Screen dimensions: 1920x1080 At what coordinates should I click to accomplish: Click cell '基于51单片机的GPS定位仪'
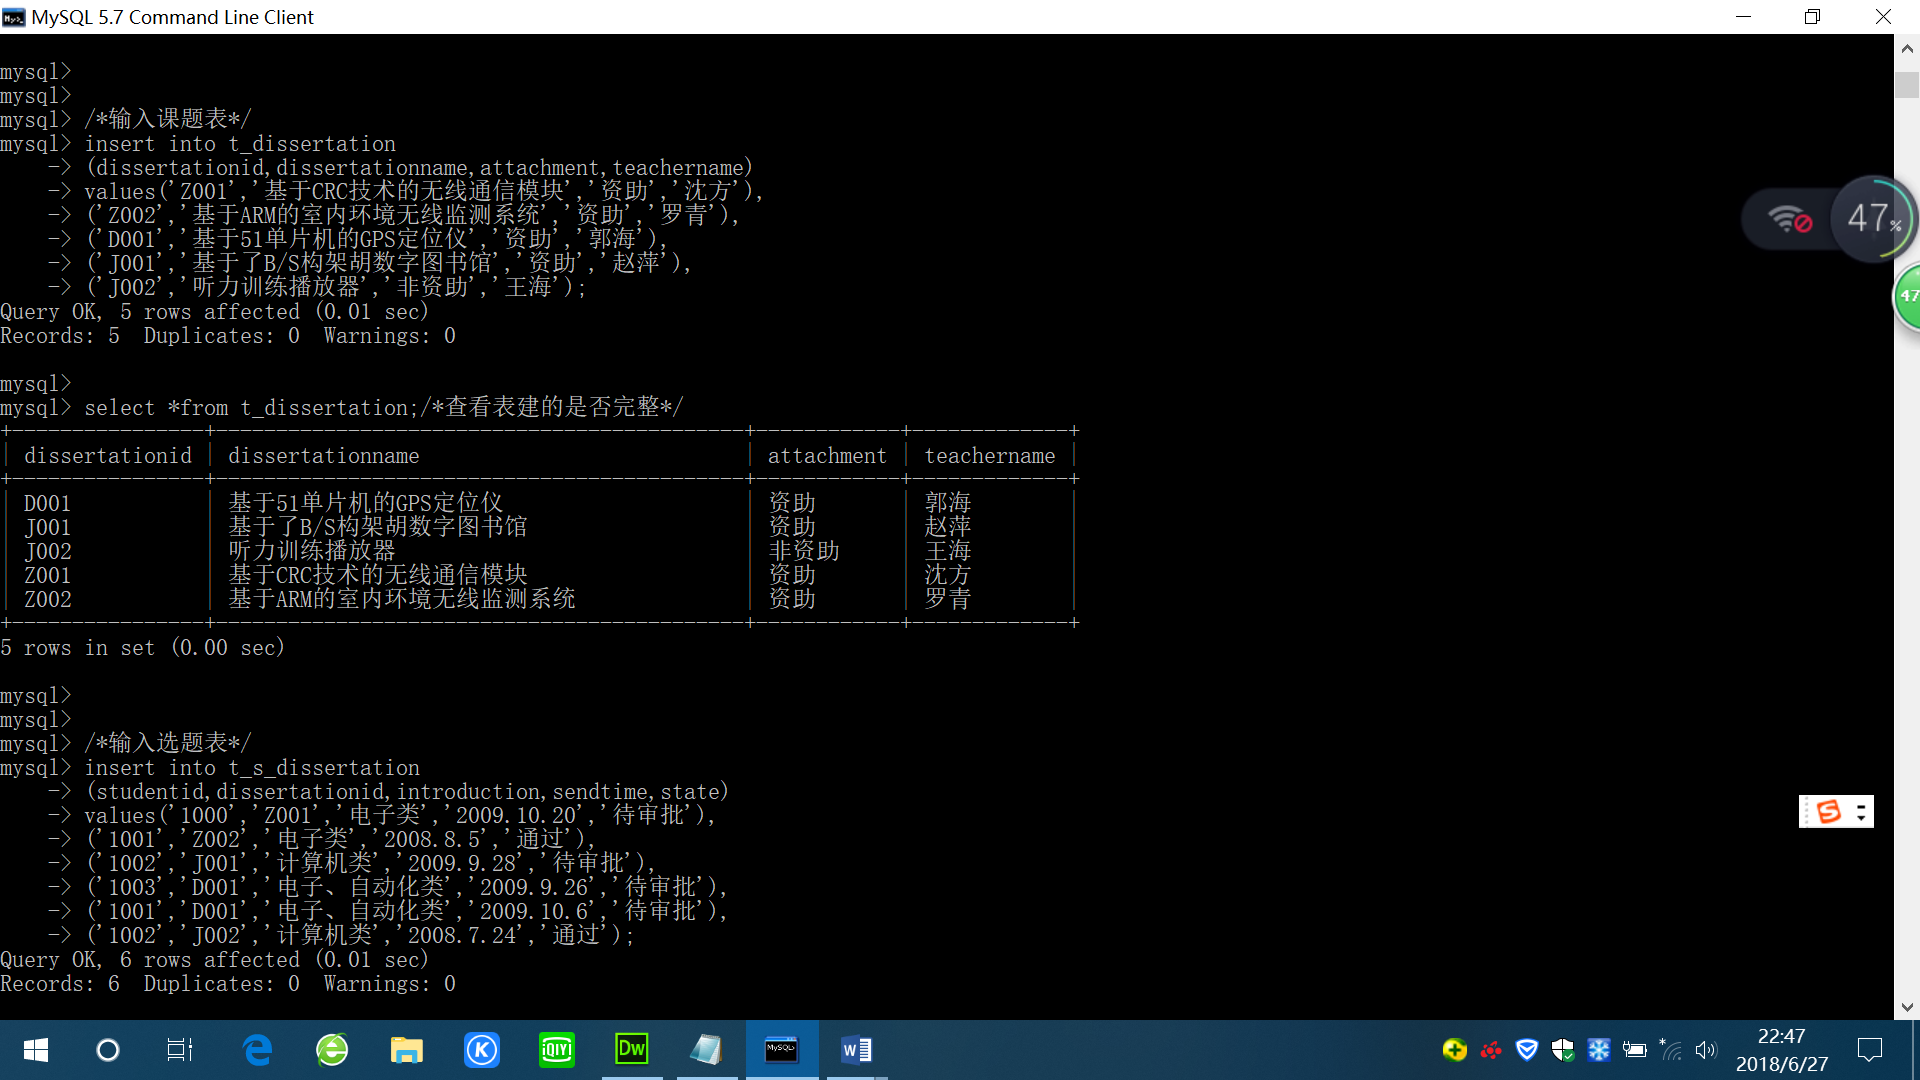[x=366, y=503]
